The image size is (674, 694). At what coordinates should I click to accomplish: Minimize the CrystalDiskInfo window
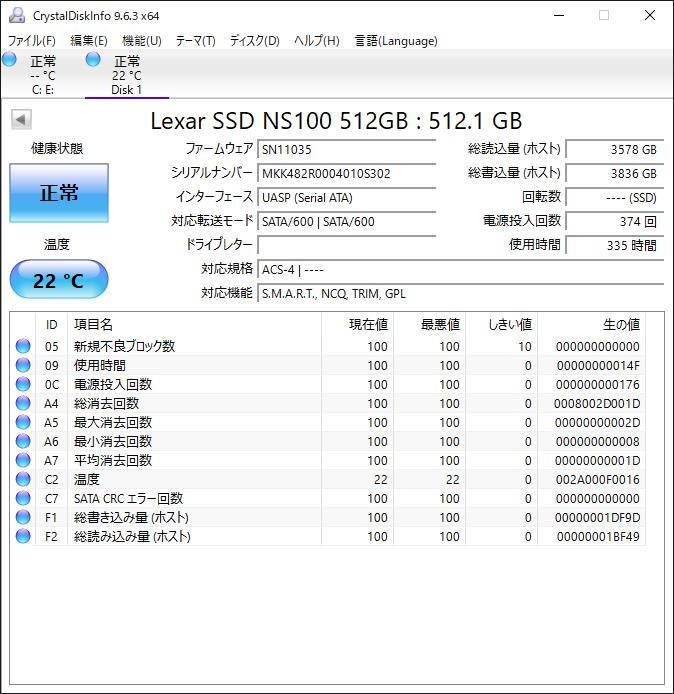[x=559, y=15]
